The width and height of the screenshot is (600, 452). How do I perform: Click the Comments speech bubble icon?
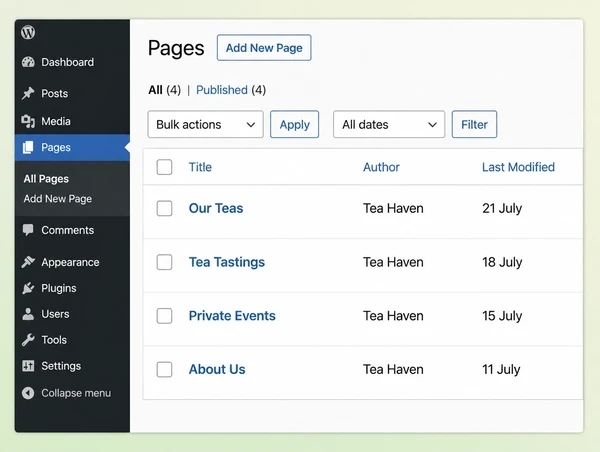(x=28, y=230)
